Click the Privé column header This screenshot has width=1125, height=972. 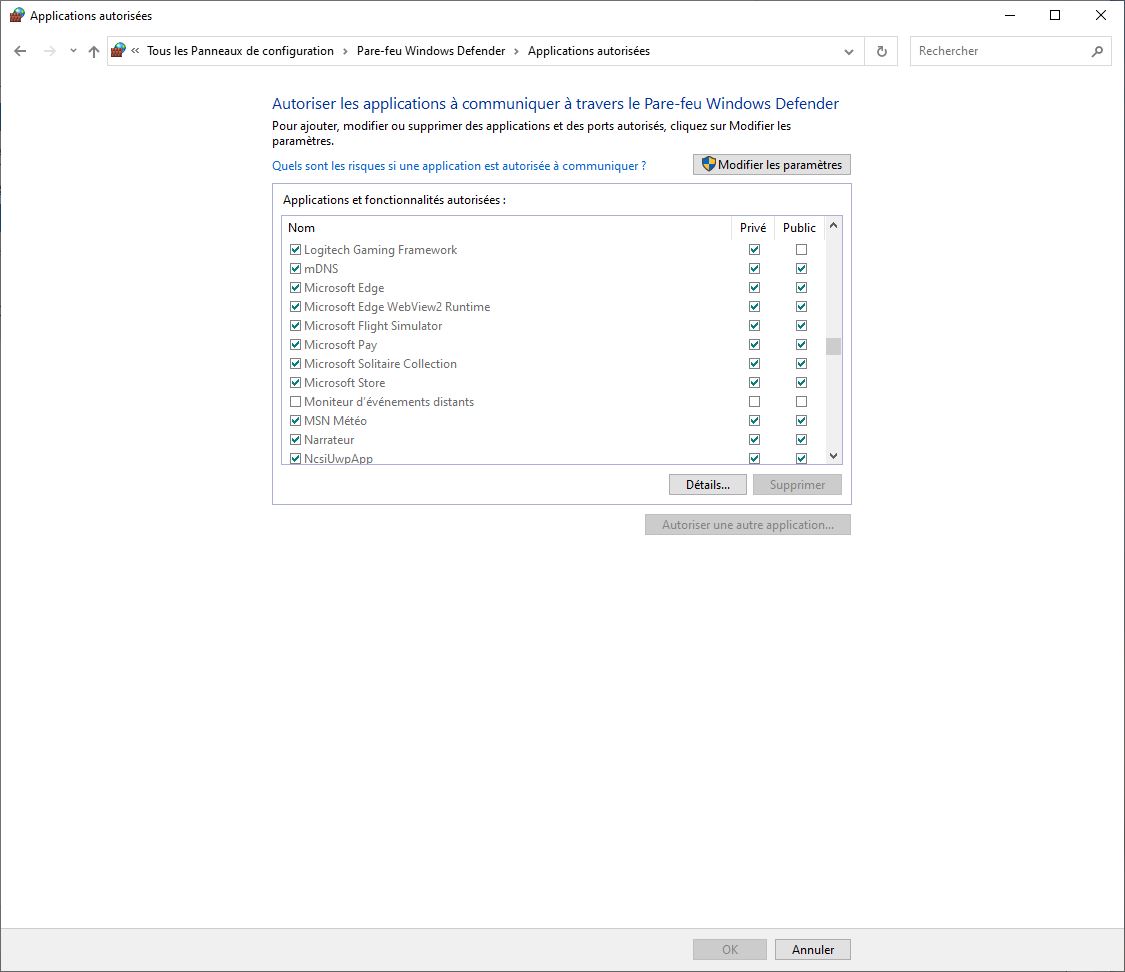[x=753, y=227]
